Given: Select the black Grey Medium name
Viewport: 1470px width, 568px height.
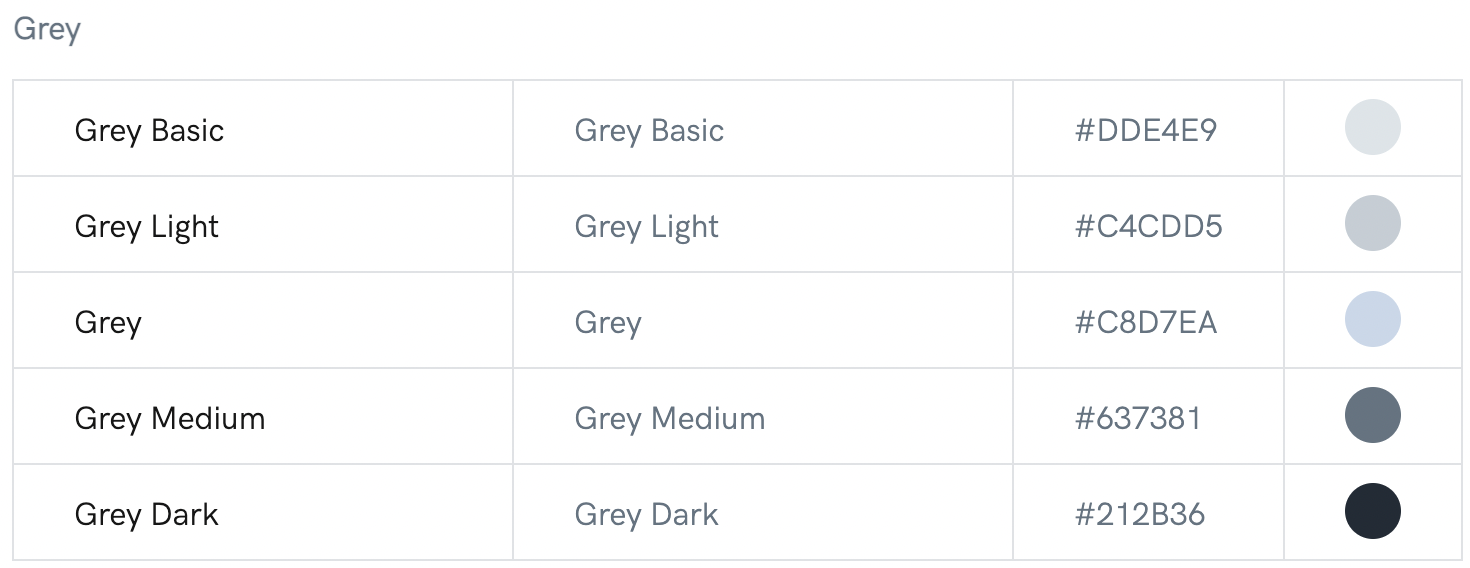Looking at the screenshot, I should pos(170,418).
